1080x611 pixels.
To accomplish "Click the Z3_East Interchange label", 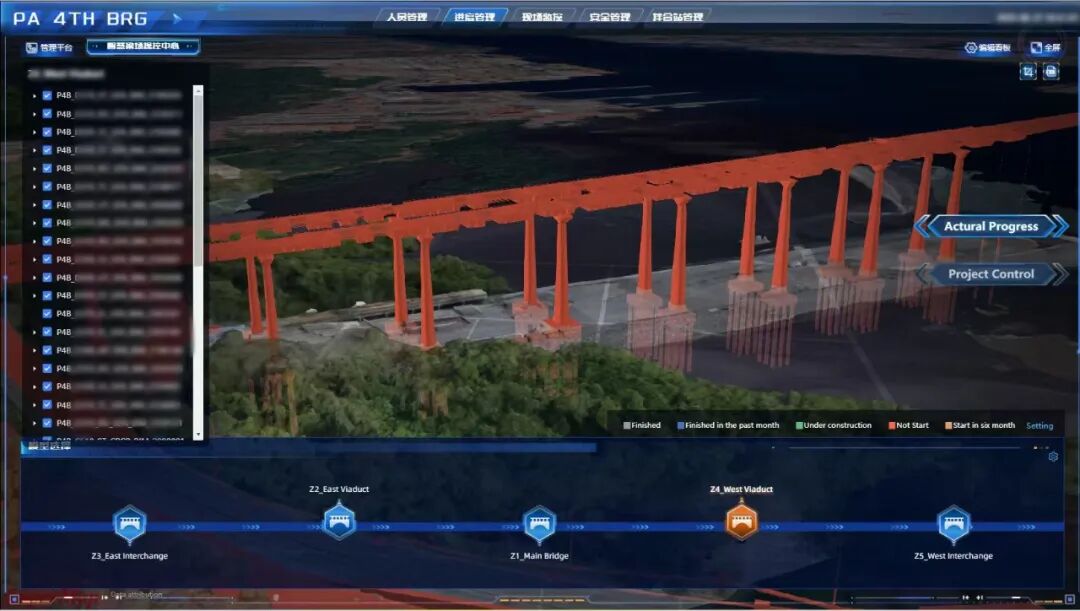I will coord(129,556).
